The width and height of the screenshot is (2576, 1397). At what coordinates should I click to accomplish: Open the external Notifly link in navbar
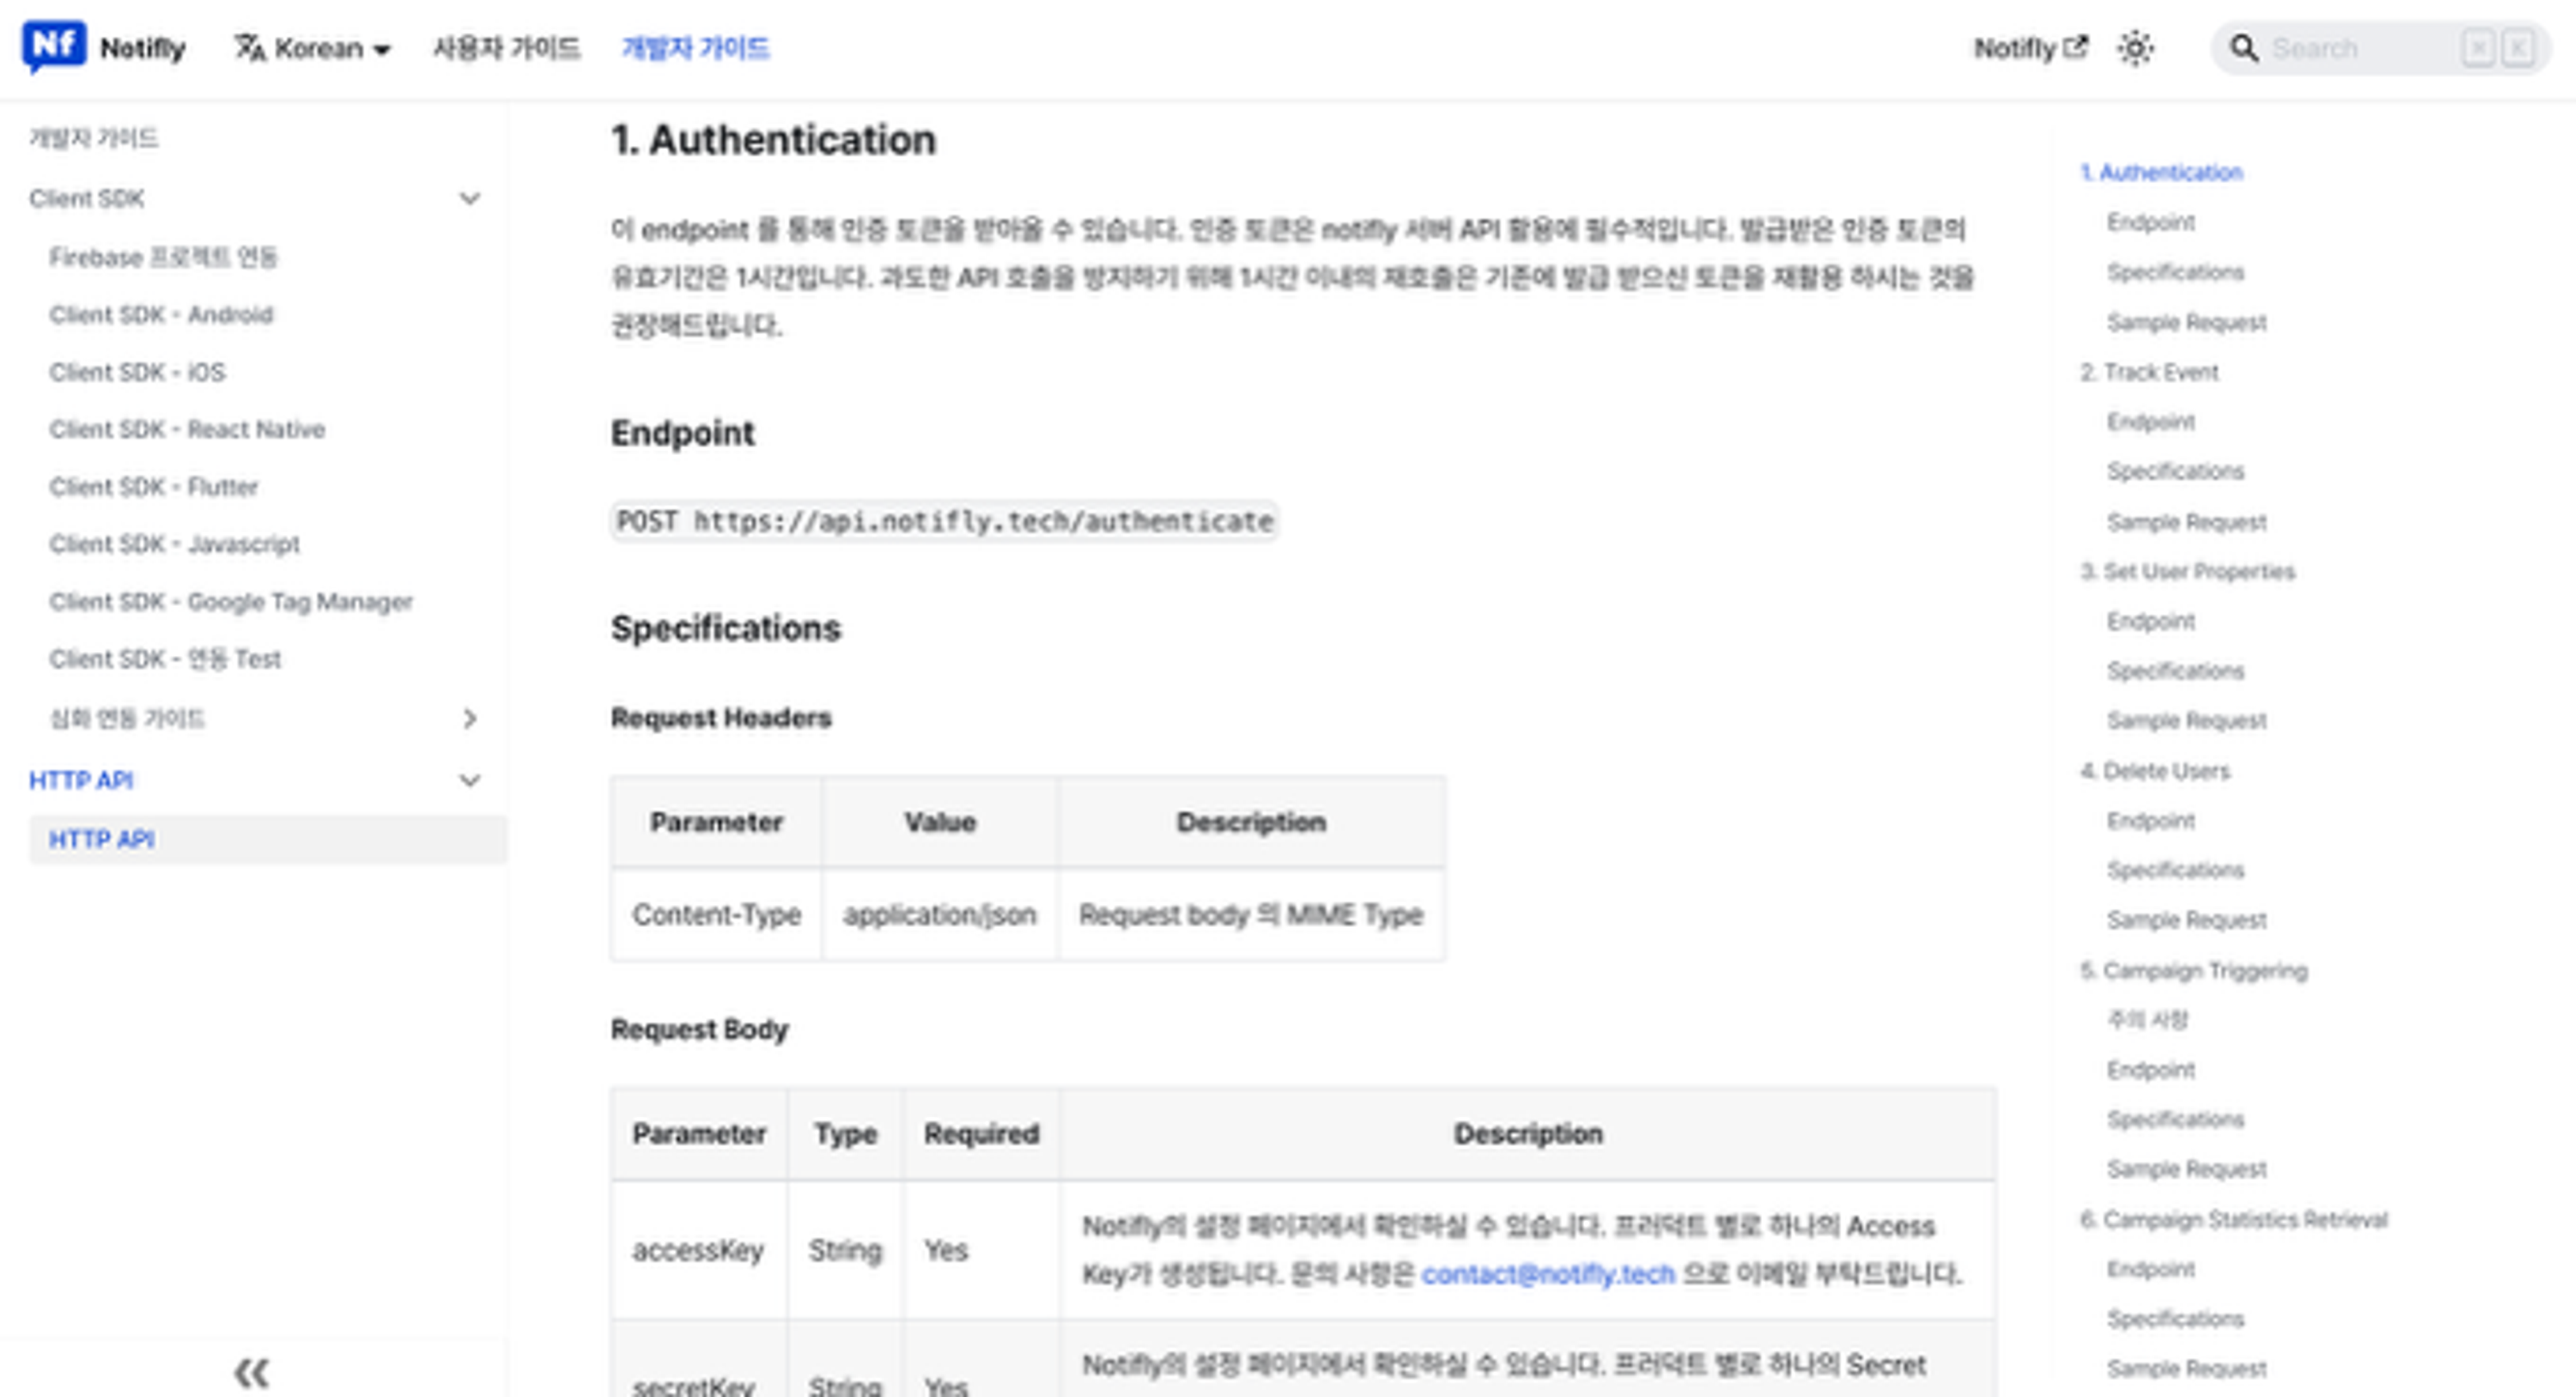pyautogui.click(x=2030, y=48)
